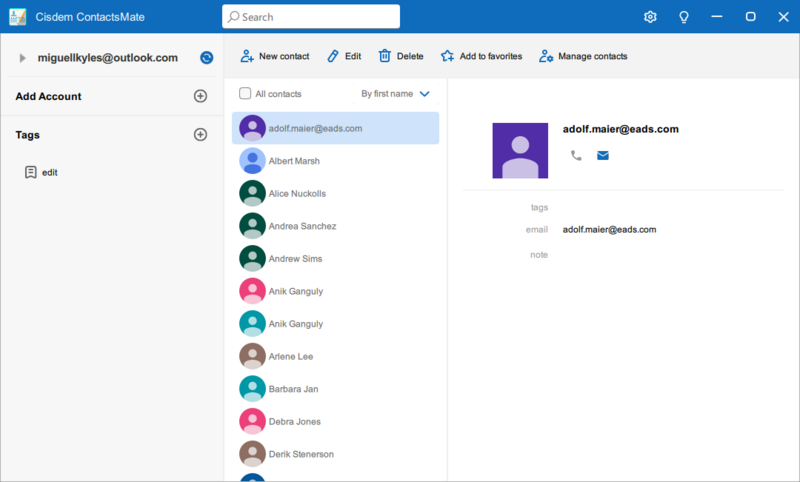Image resolution: width=800 pixels, height=482 pixels.
Task: Click Edit in the toolbar
Action: [x=344, y=56]
